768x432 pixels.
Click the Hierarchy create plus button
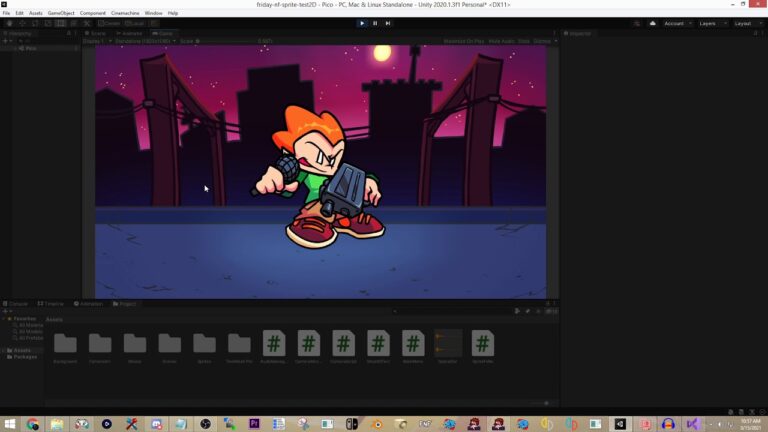coord(7,41)
